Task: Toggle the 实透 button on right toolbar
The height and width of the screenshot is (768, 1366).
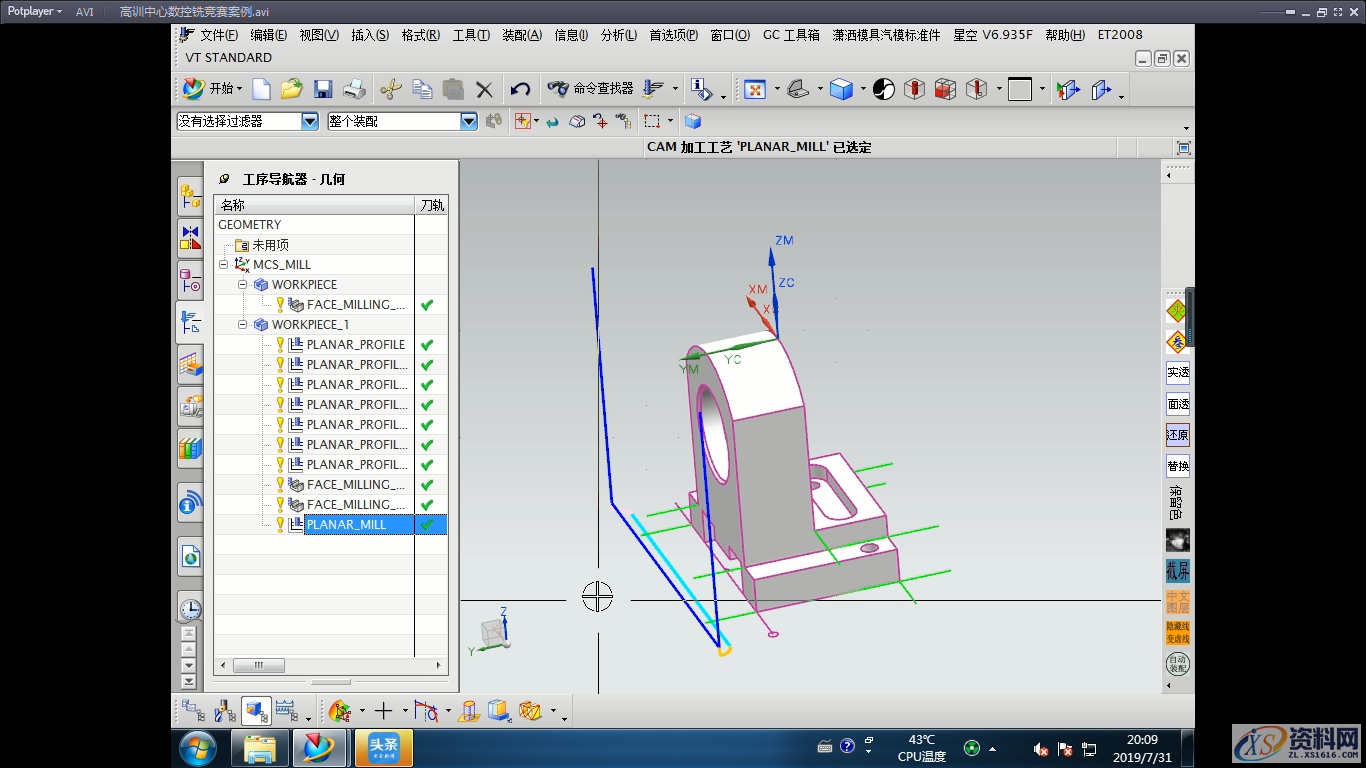Action: point(1177,372)
